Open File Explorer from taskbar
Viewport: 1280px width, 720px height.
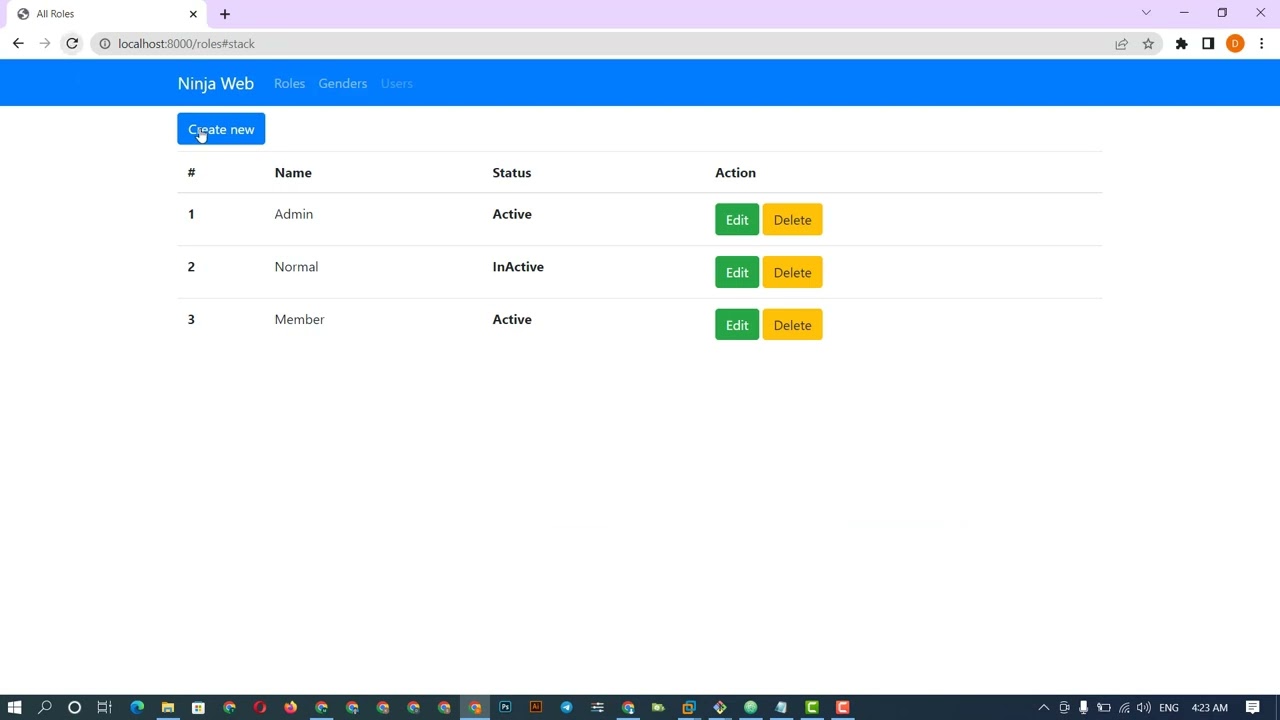pos(168,708)
